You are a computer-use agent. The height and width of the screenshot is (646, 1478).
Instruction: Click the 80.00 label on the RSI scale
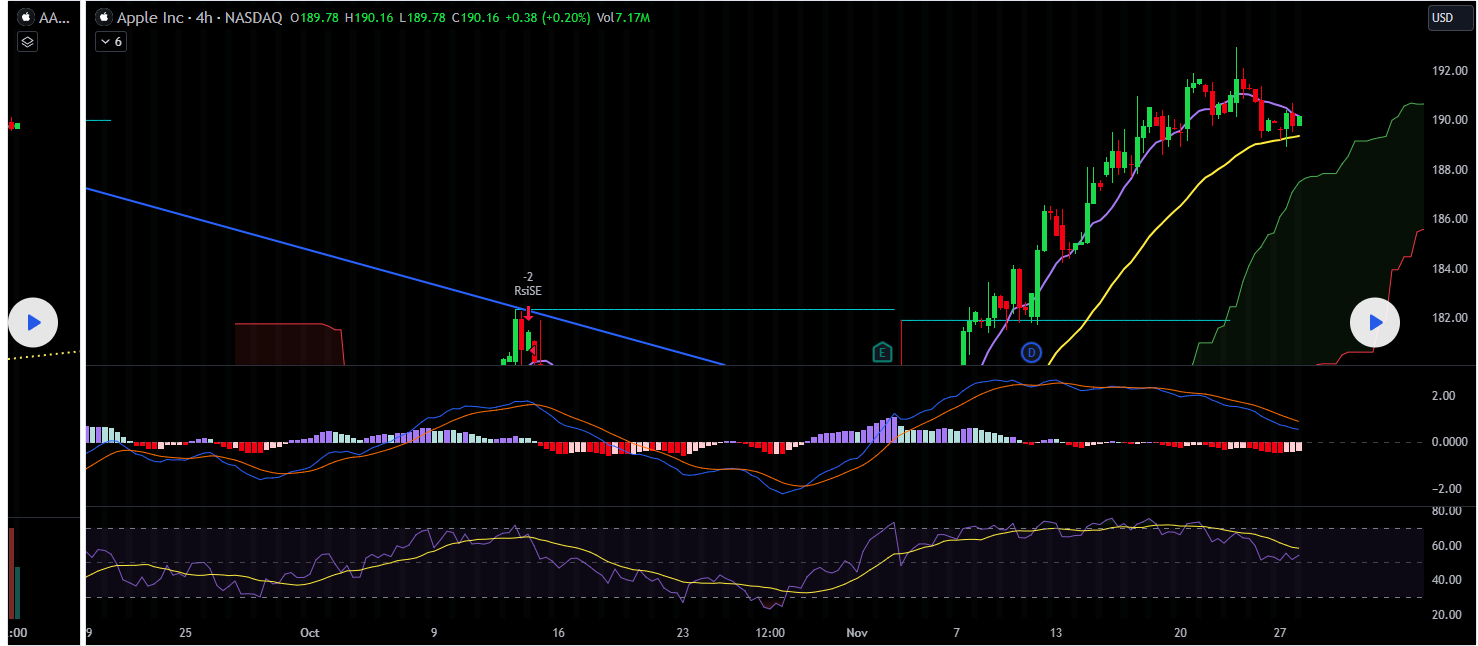(x=1445, y=511)
